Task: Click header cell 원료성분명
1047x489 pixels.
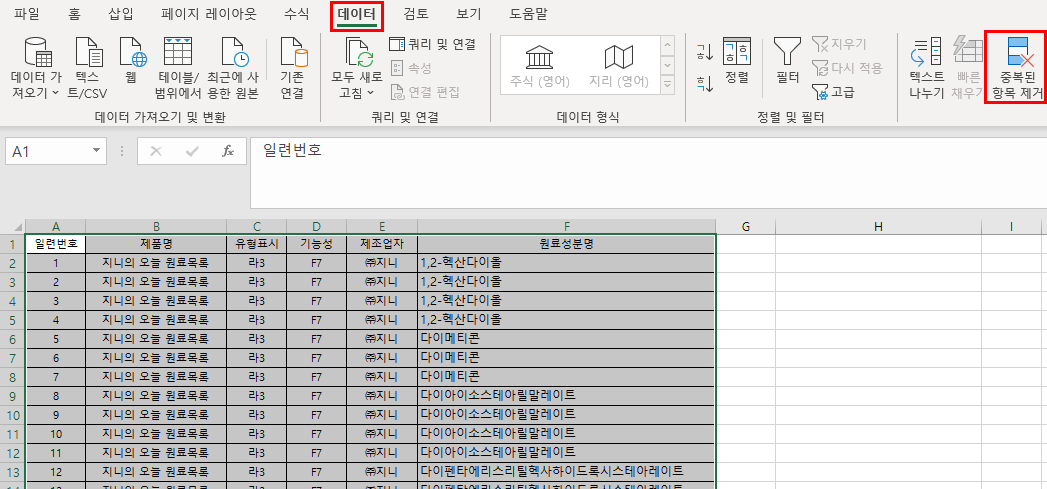Action: 567,244
